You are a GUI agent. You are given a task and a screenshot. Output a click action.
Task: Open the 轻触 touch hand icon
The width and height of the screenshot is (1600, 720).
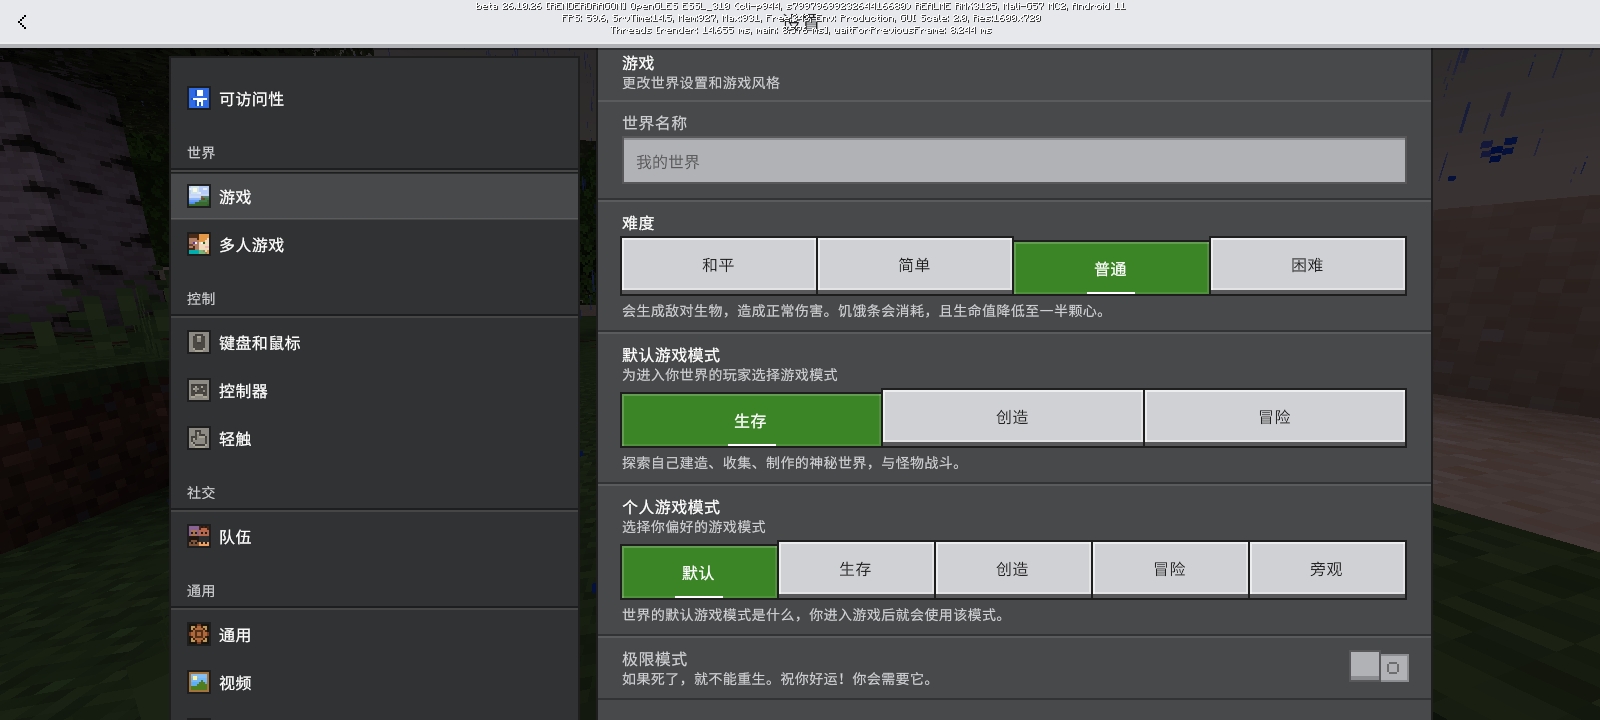pos(199,438)
